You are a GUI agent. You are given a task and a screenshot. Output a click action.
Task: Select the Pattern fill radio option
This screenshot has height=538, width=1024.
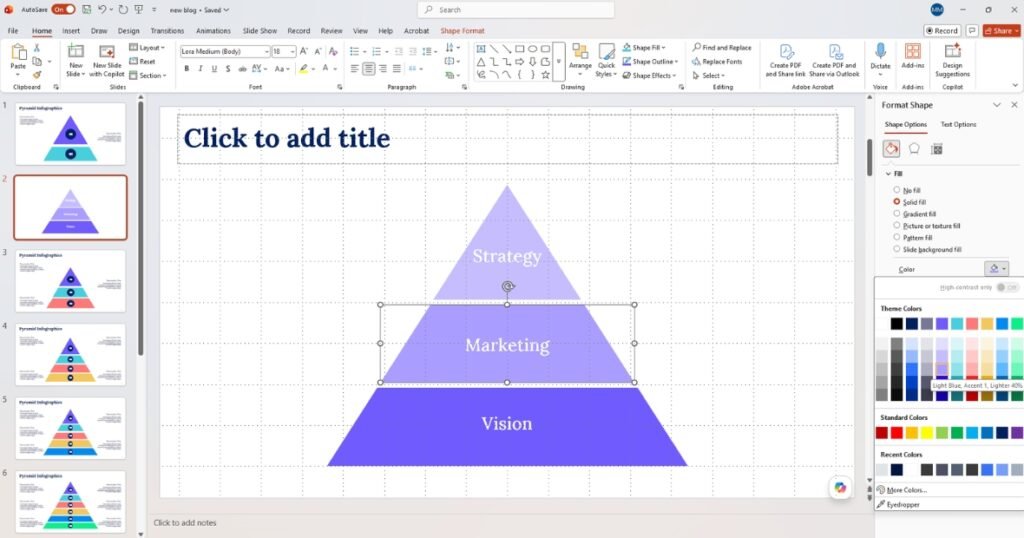tap(897, 237)
